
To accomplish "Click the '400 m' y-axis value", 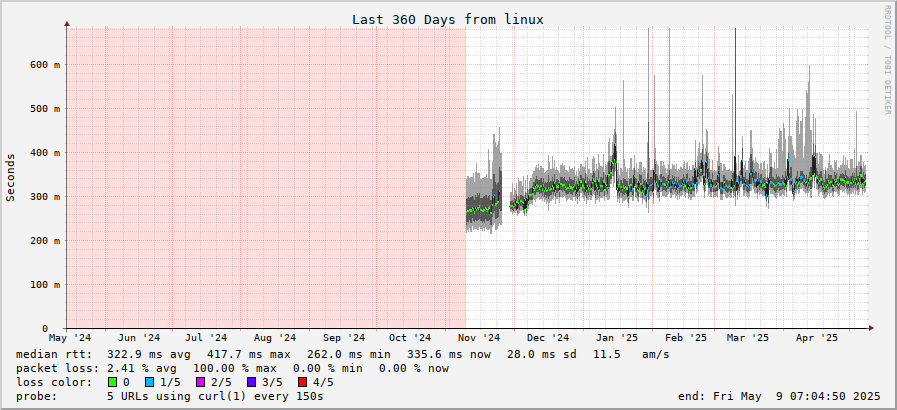I will 45,153.
